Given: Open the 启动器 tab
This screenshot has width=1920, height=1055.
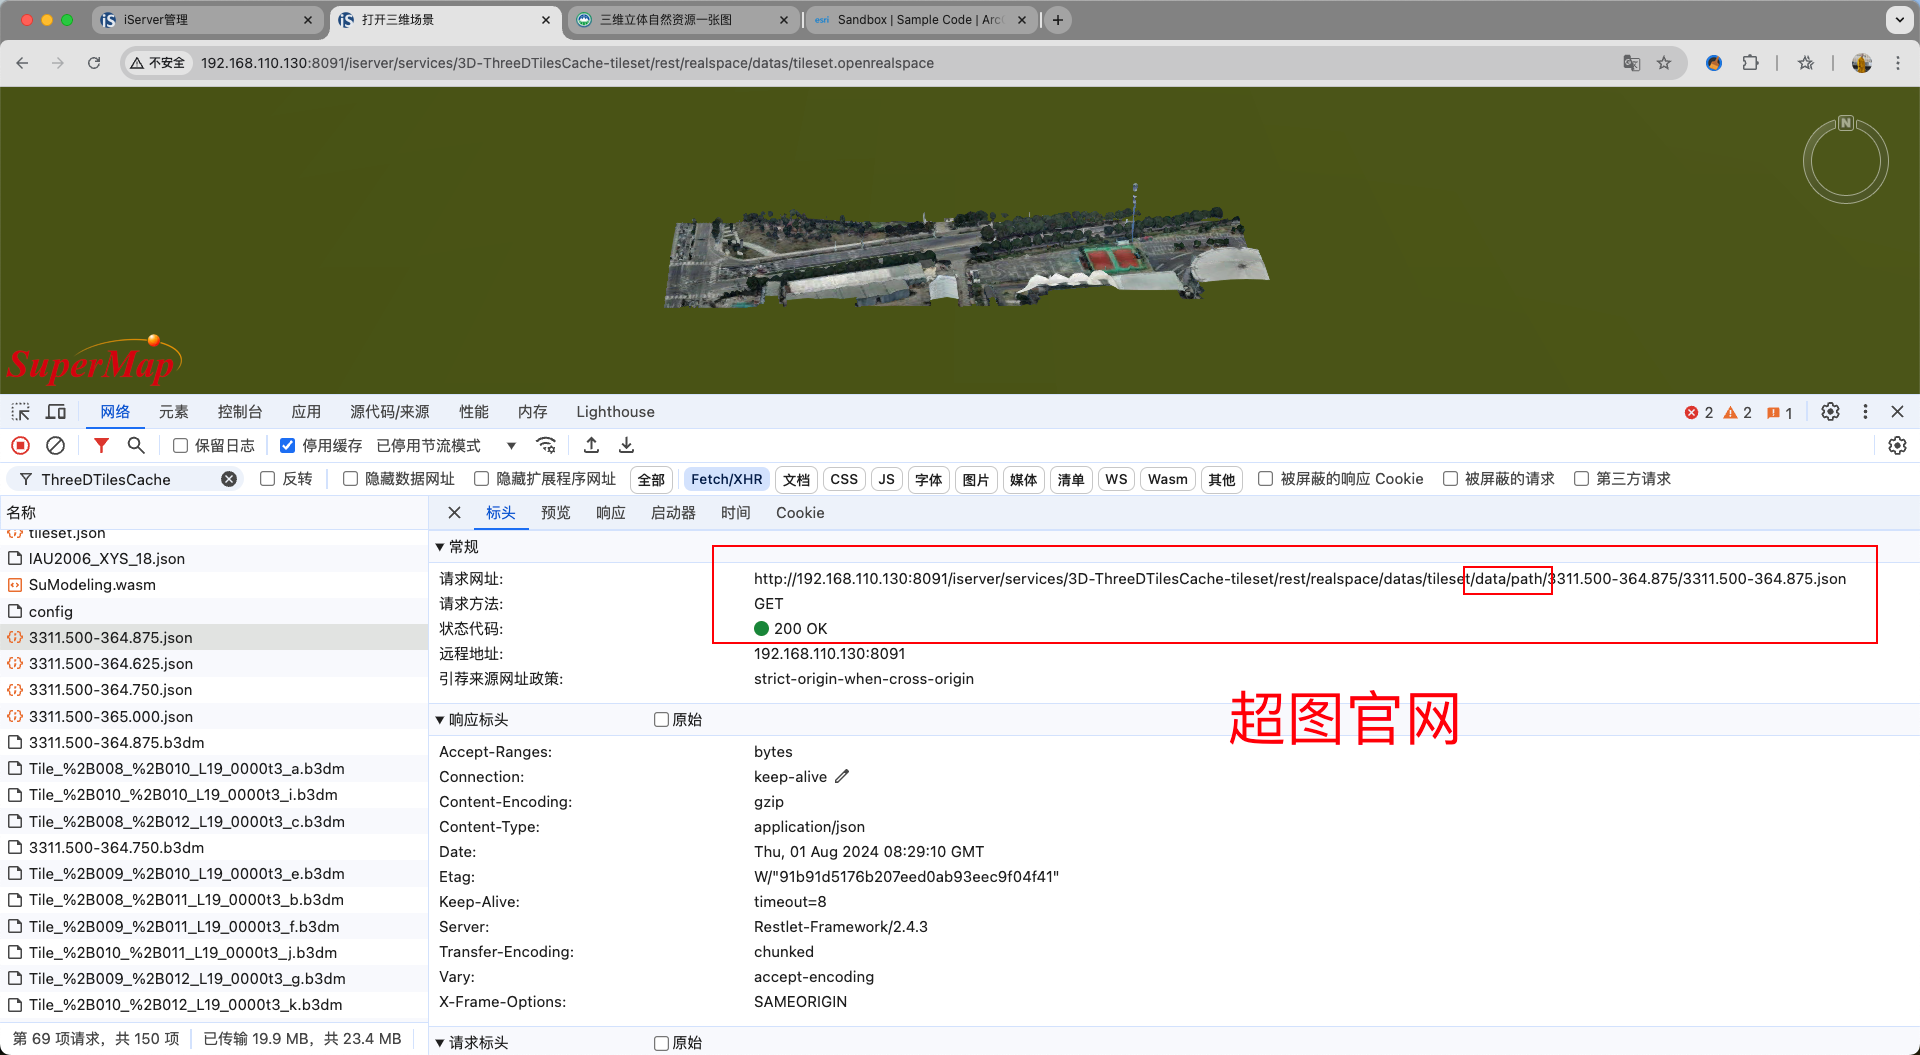Looking at the screenshot, I should (673, 513).
